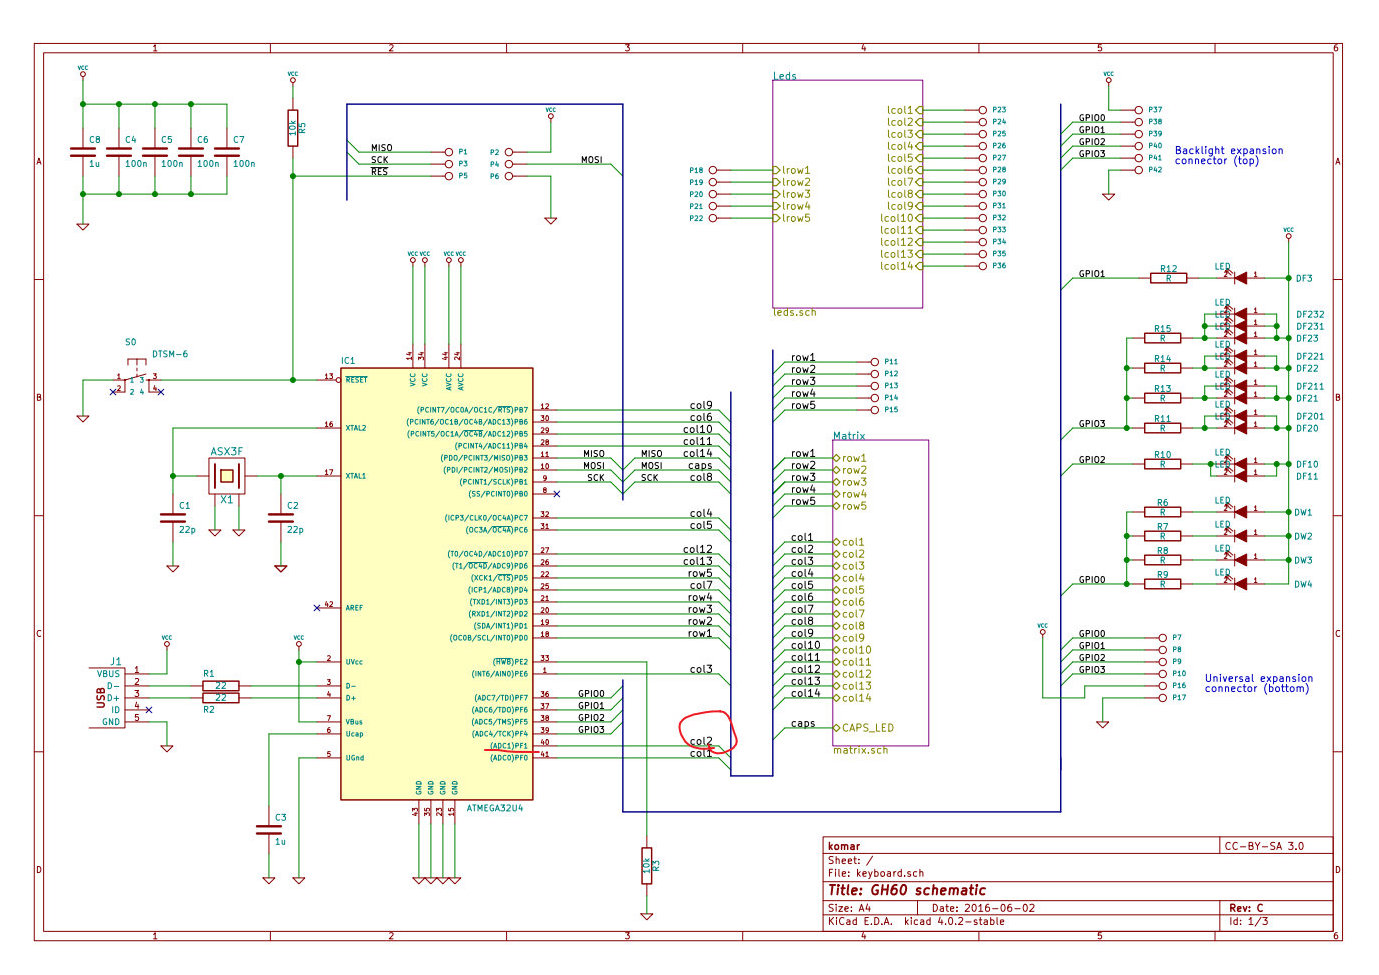Click the 'Rev: C' field
This screenshot has width=1379, height=975.
pos(1246,908)
